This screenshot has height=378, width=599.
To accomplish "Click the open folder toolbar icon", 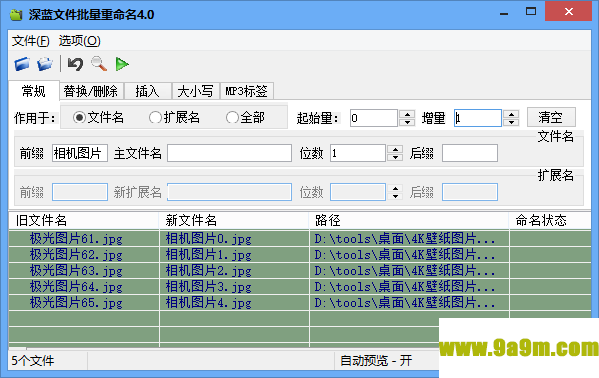I will click(x=45, y=64).
